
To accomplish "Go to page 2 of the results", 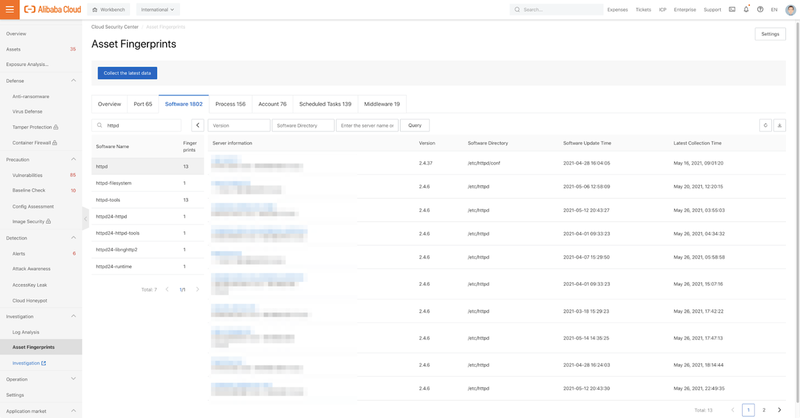I will (764, 410).
